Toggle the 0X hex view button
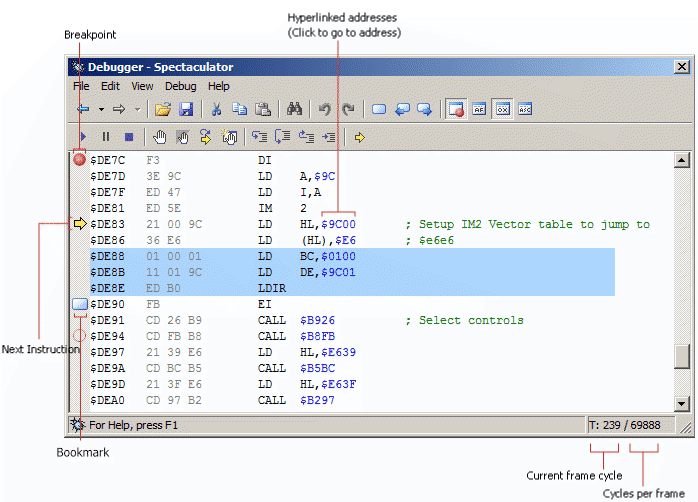Image resolution: width=698 pixels, height=502 pixels. [x=503, y=109]
